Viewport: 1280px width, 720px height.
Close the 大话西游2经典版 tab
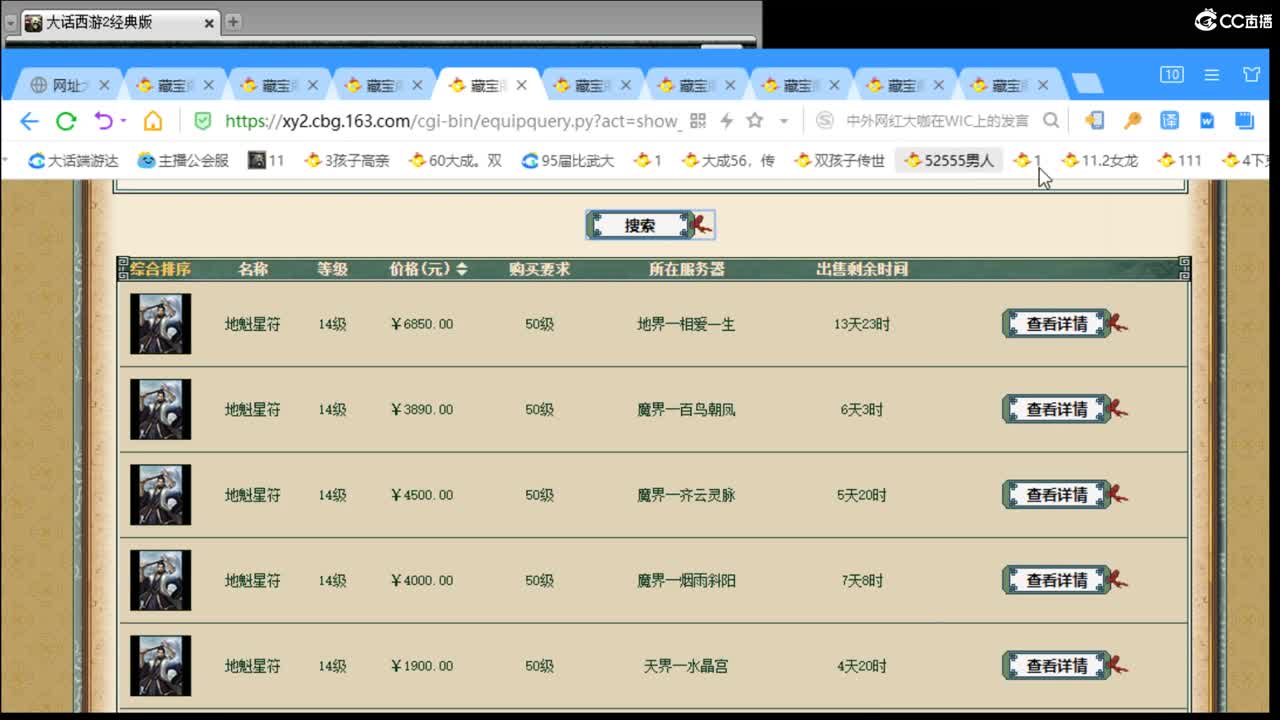coord(210,23)
